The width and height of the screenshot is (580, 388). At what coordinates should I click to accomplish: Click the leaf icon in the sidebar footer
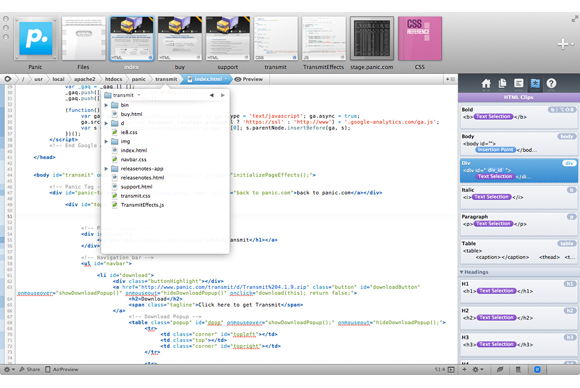[500, 369]
